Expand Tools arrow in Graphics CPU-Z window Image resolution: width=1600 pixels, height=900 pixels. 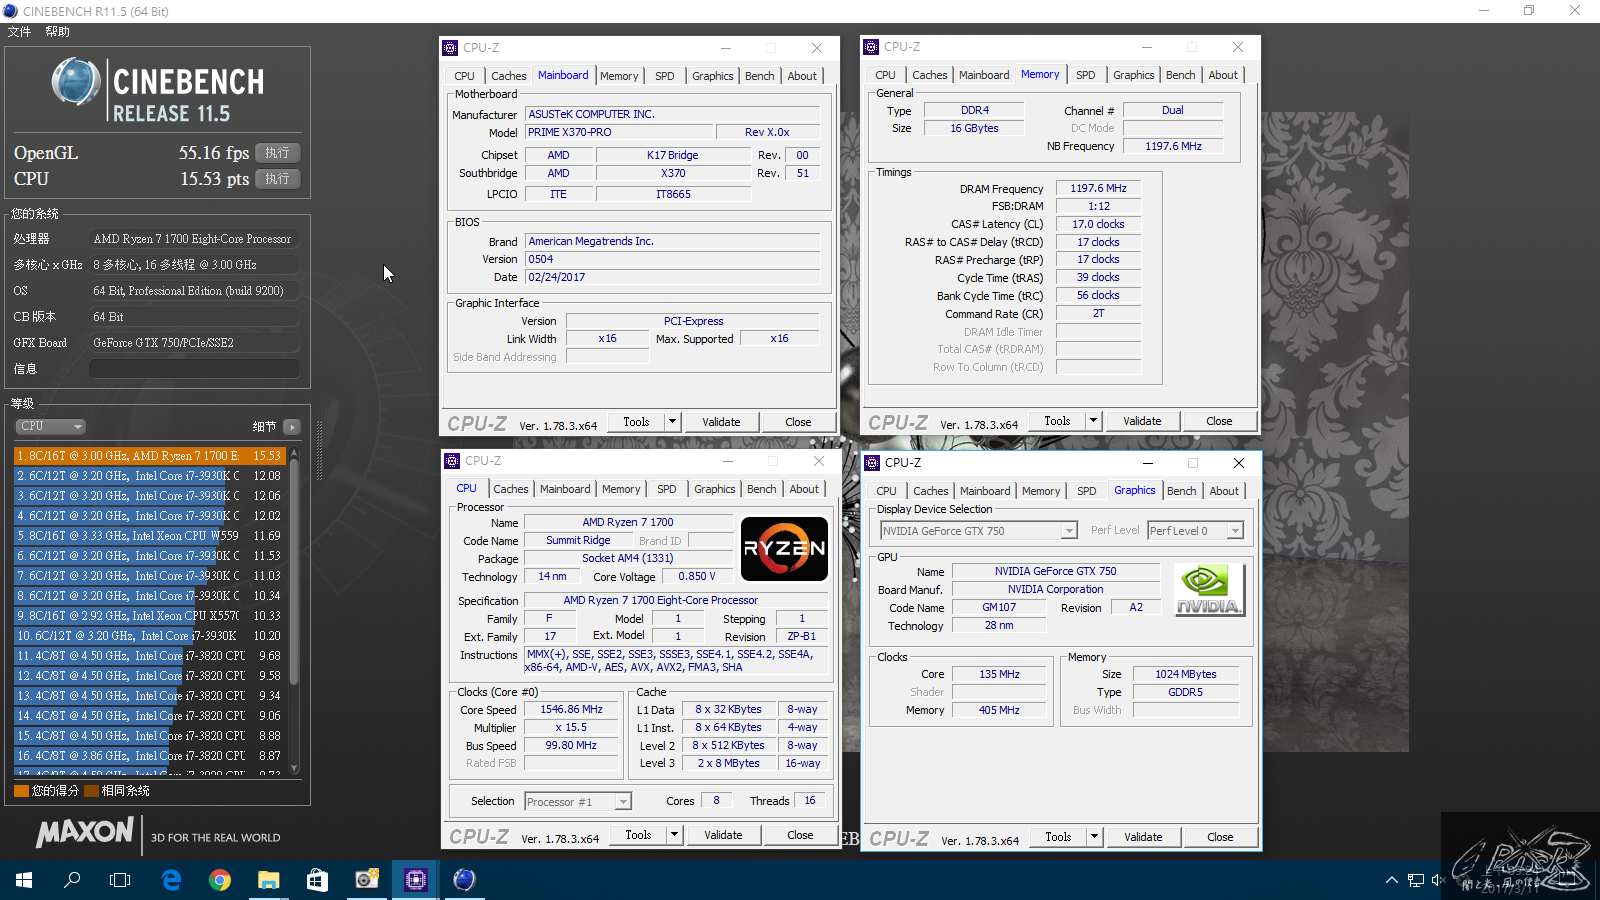click(1095, 837)
